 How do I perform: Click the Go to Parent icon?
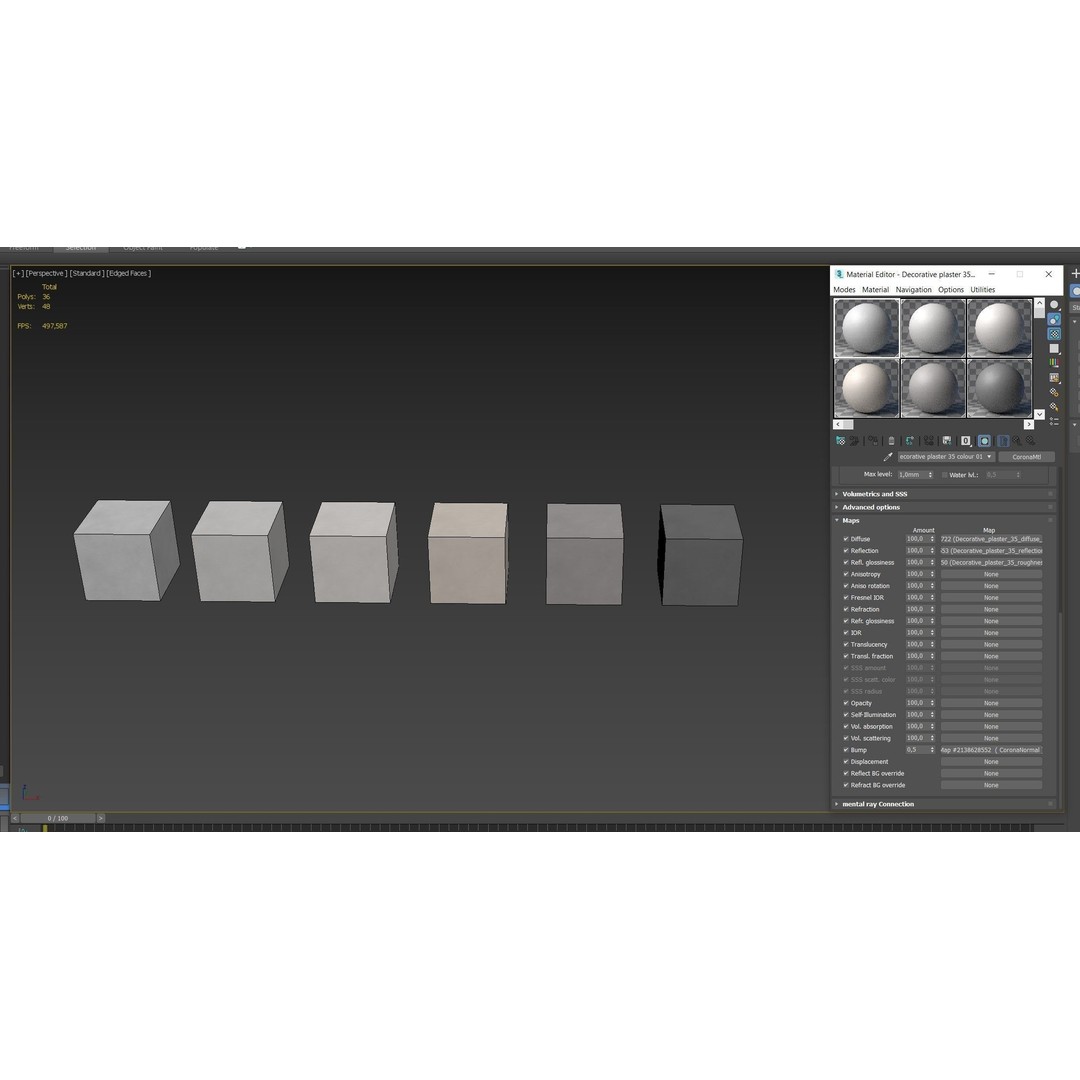tap(1018, 441)
